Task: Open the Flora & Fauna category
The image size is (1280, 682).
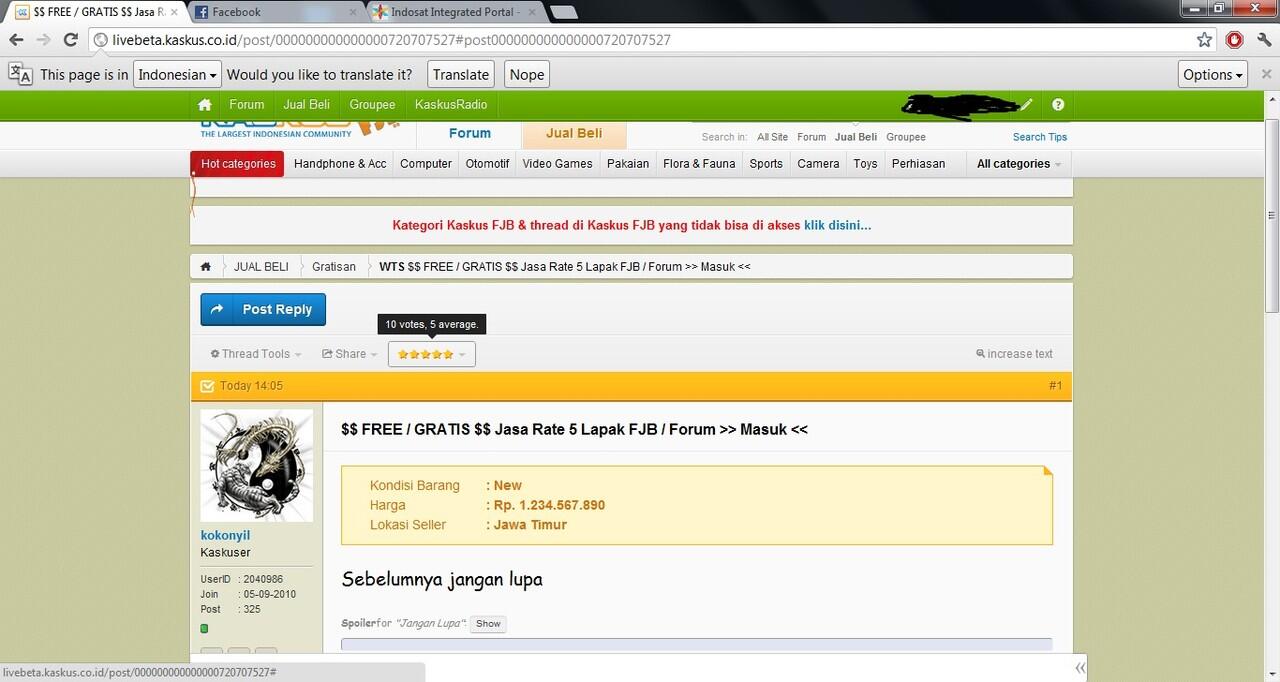Action: (x=699, y=164)
